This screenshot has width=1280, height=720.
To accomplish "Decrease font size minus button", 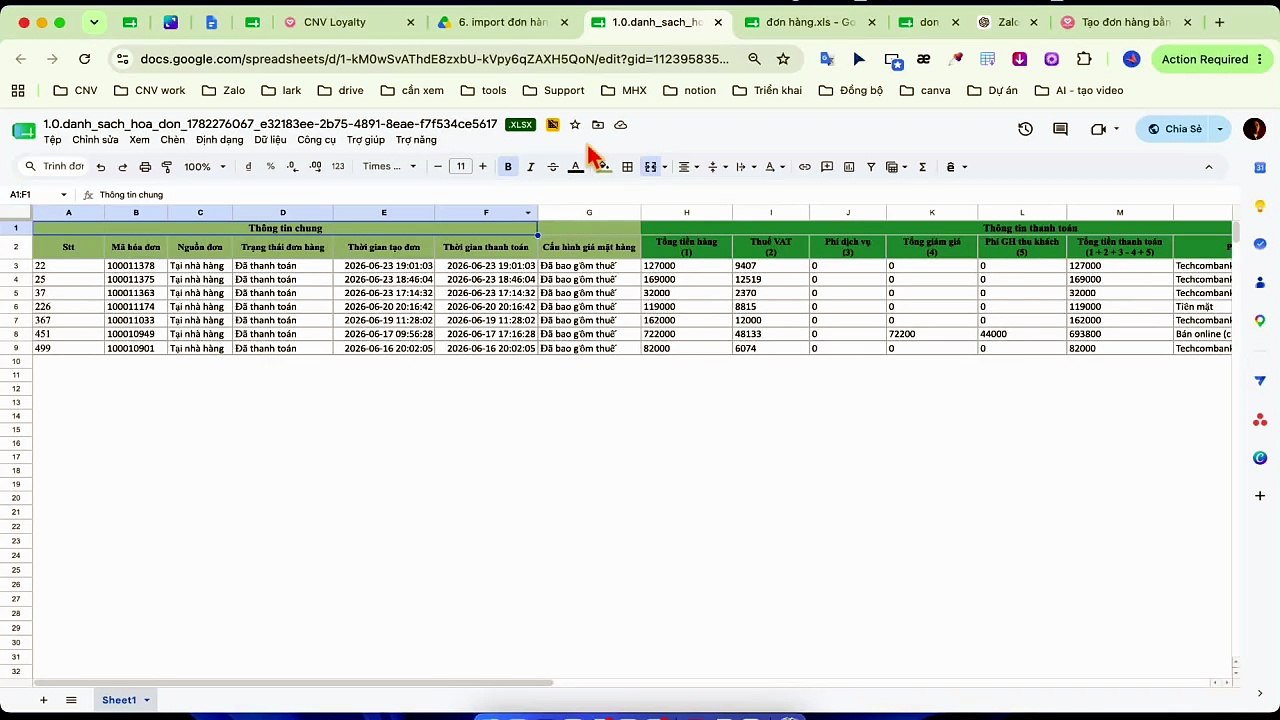I will pyautogui.click(x=438, y=167).
